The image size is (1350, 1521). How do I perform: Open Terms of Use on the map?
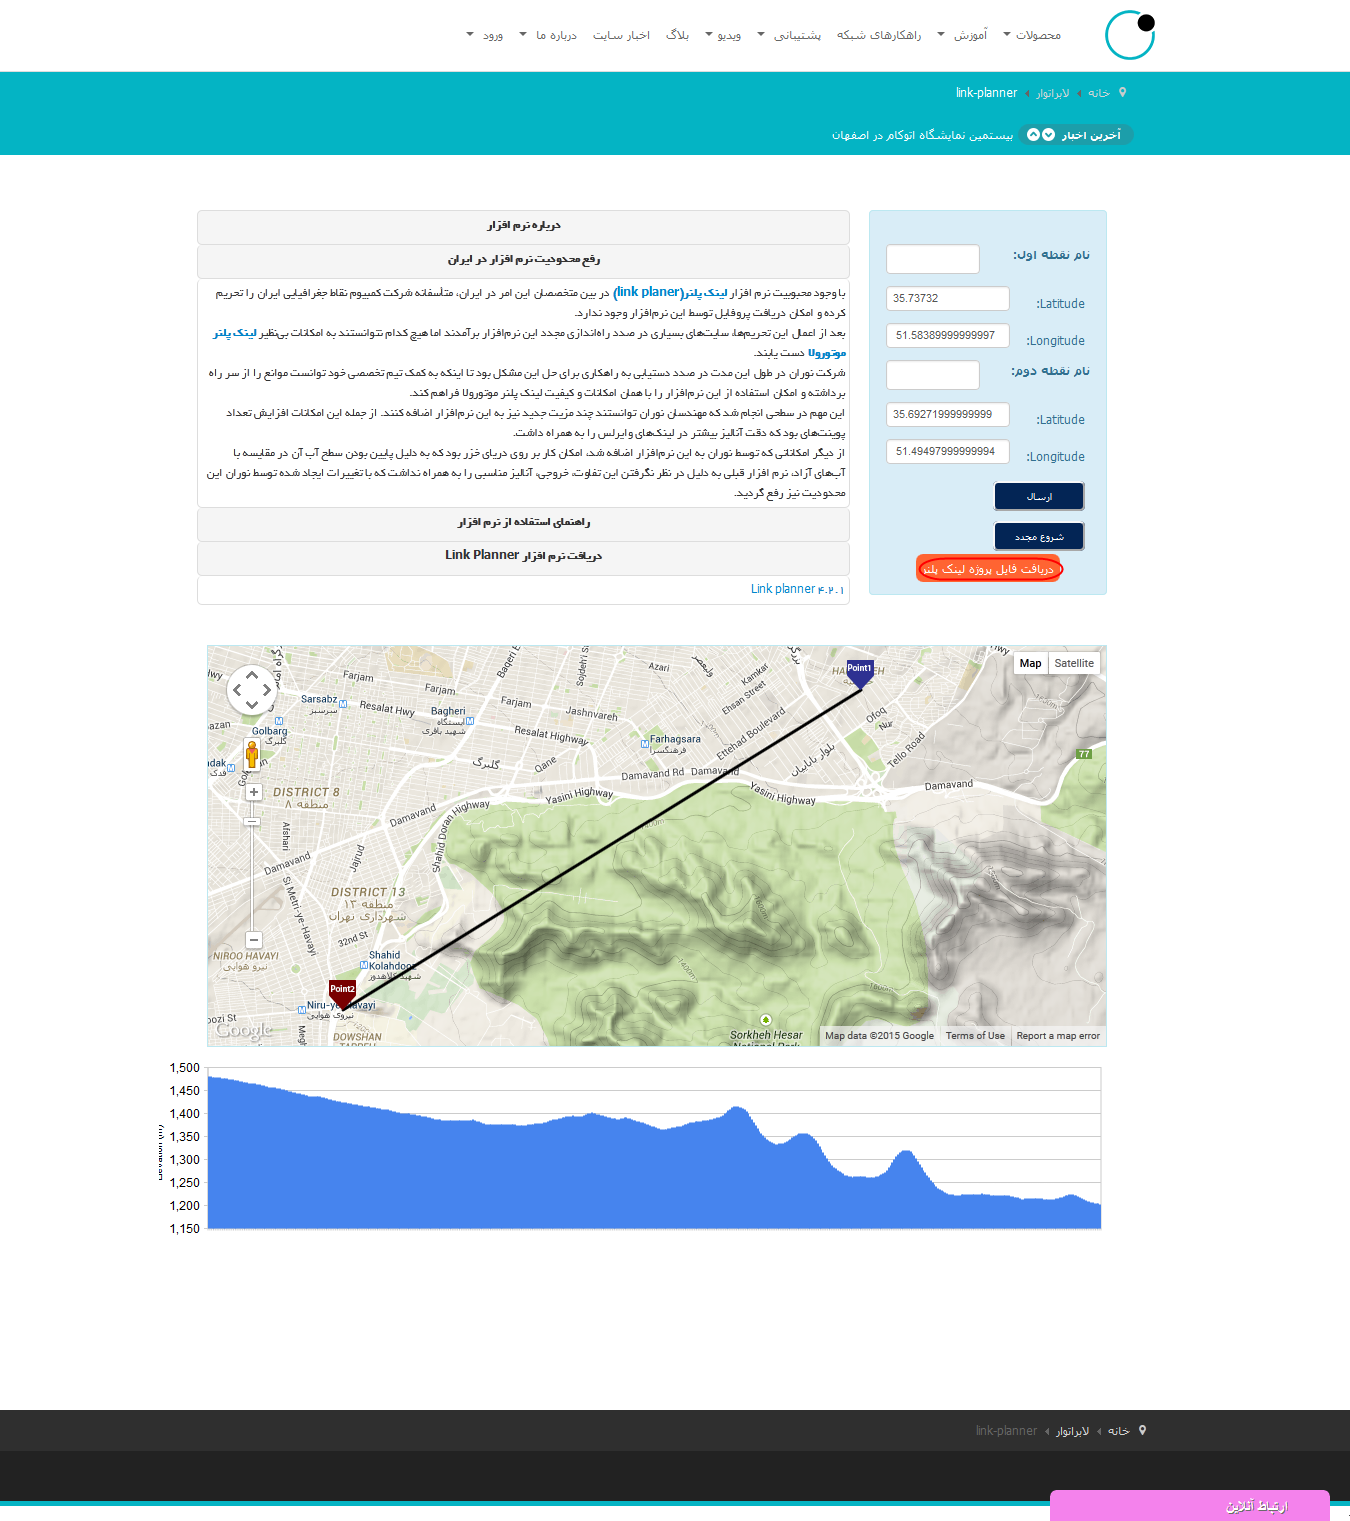point(975,1036)
